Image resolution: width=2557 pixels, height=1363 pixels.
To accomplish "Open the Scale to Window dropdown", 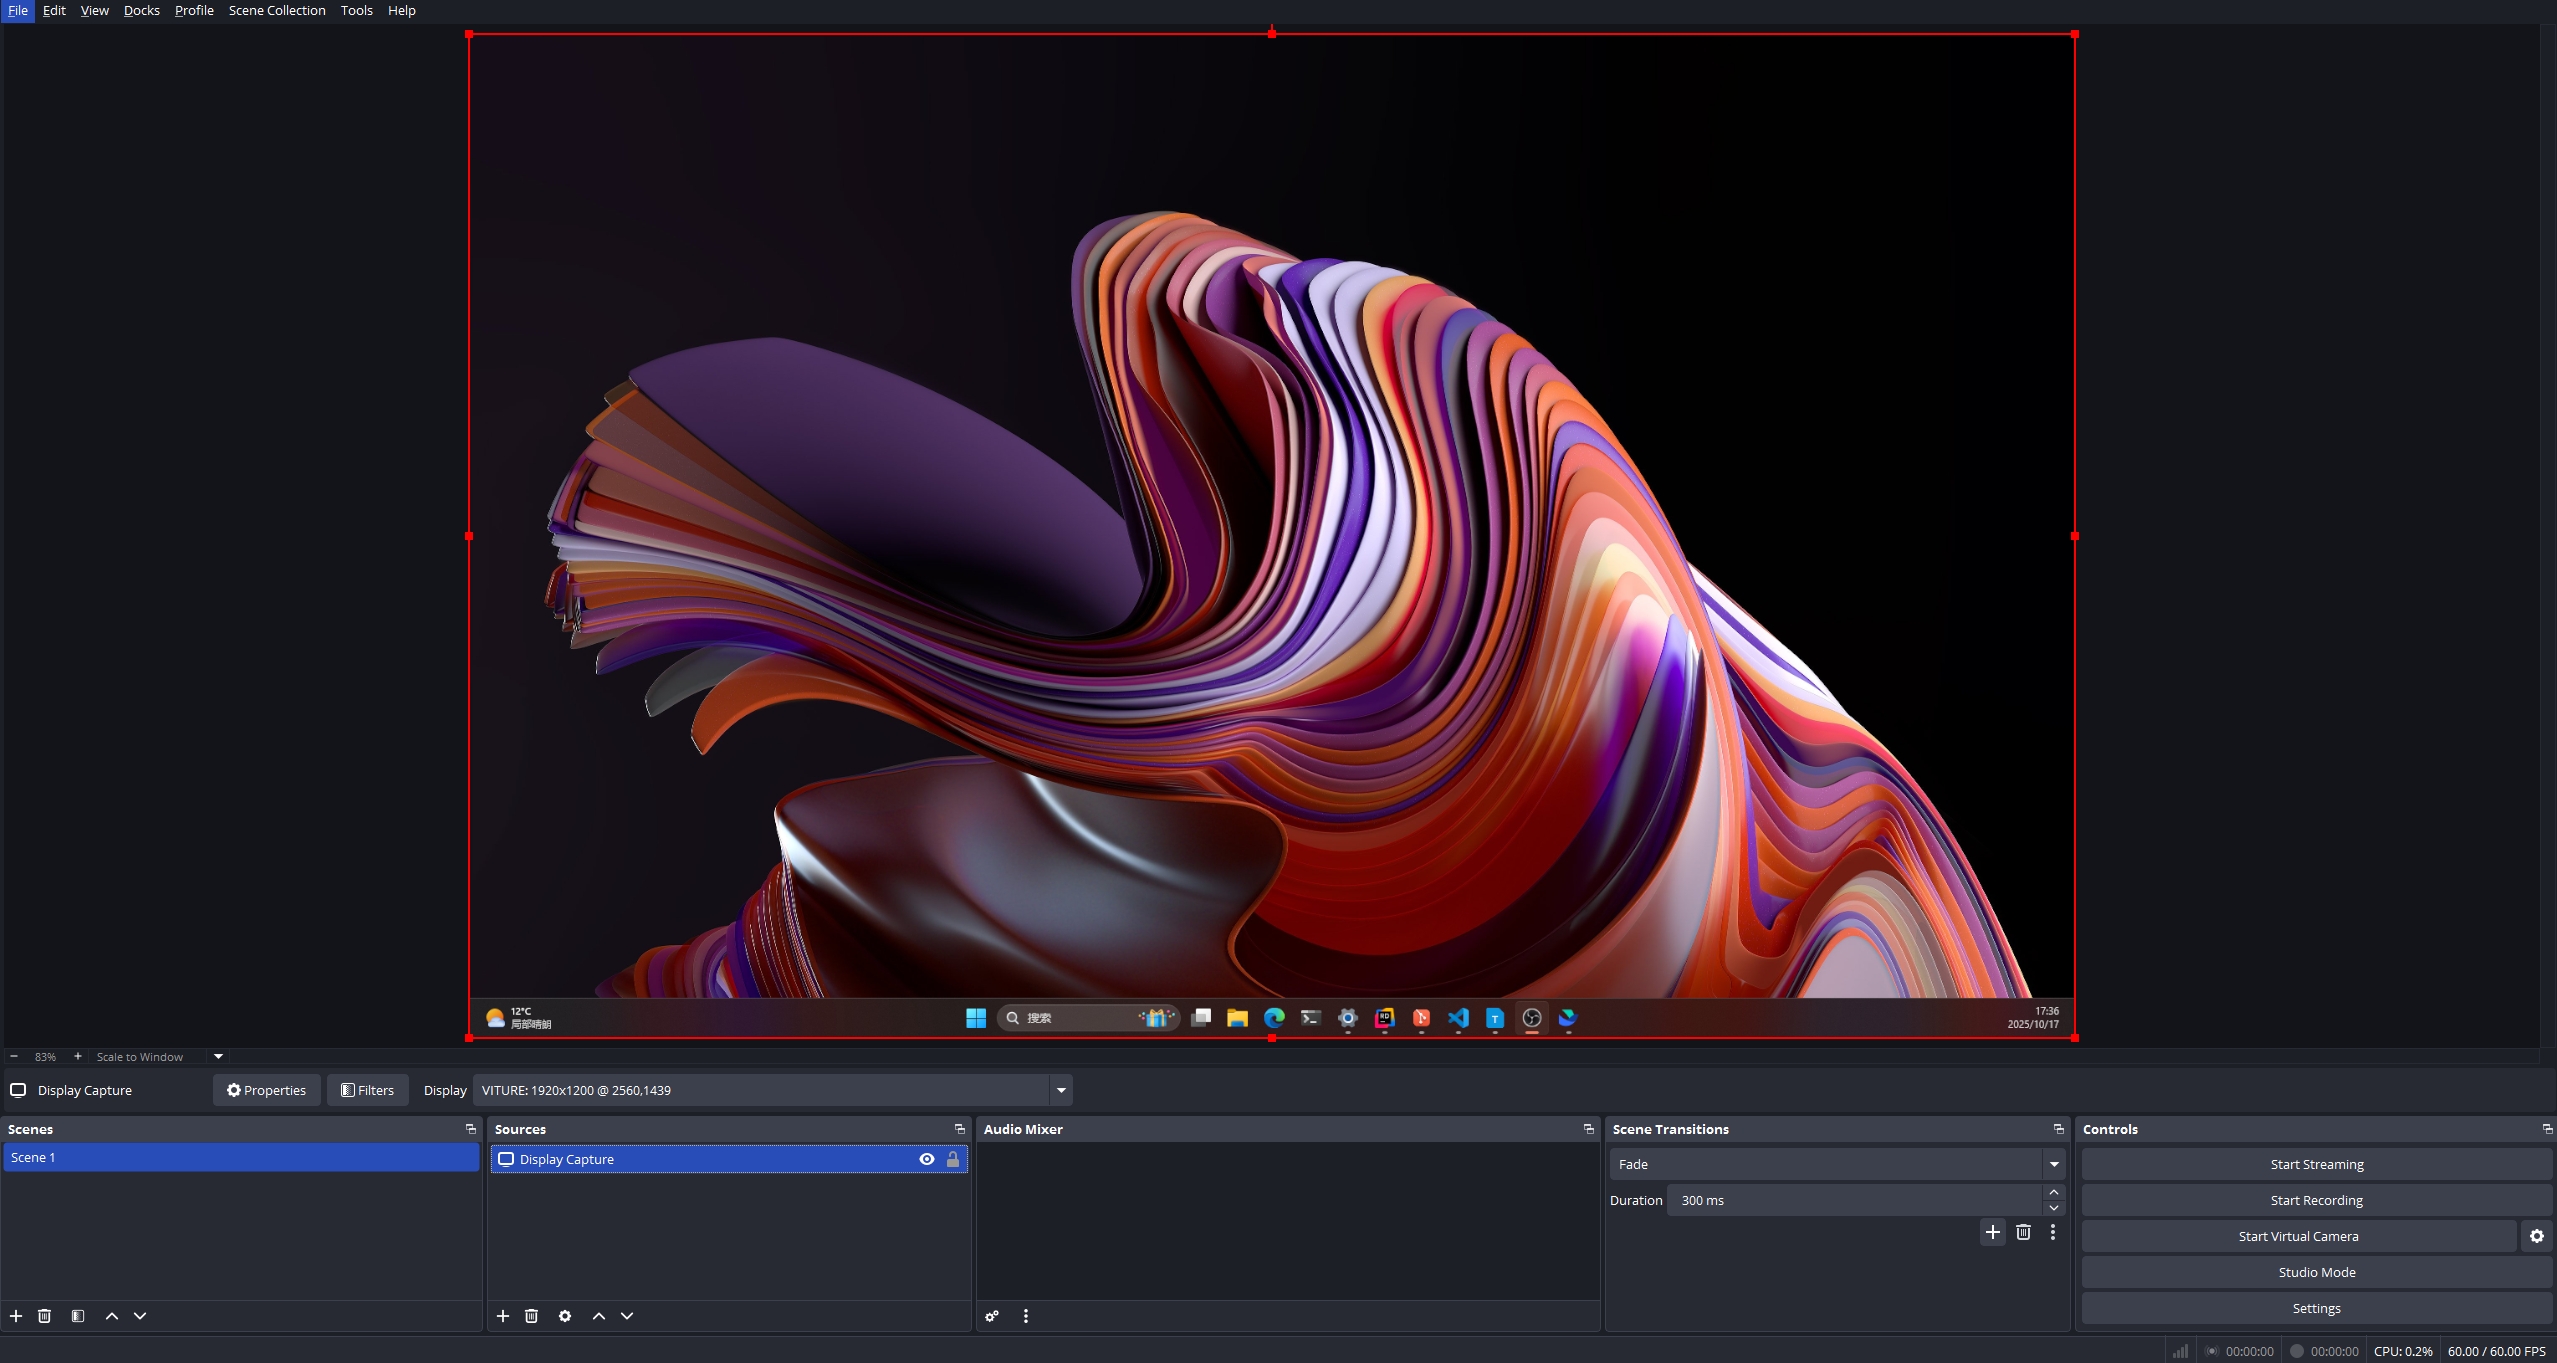I will pos(218,1056).
